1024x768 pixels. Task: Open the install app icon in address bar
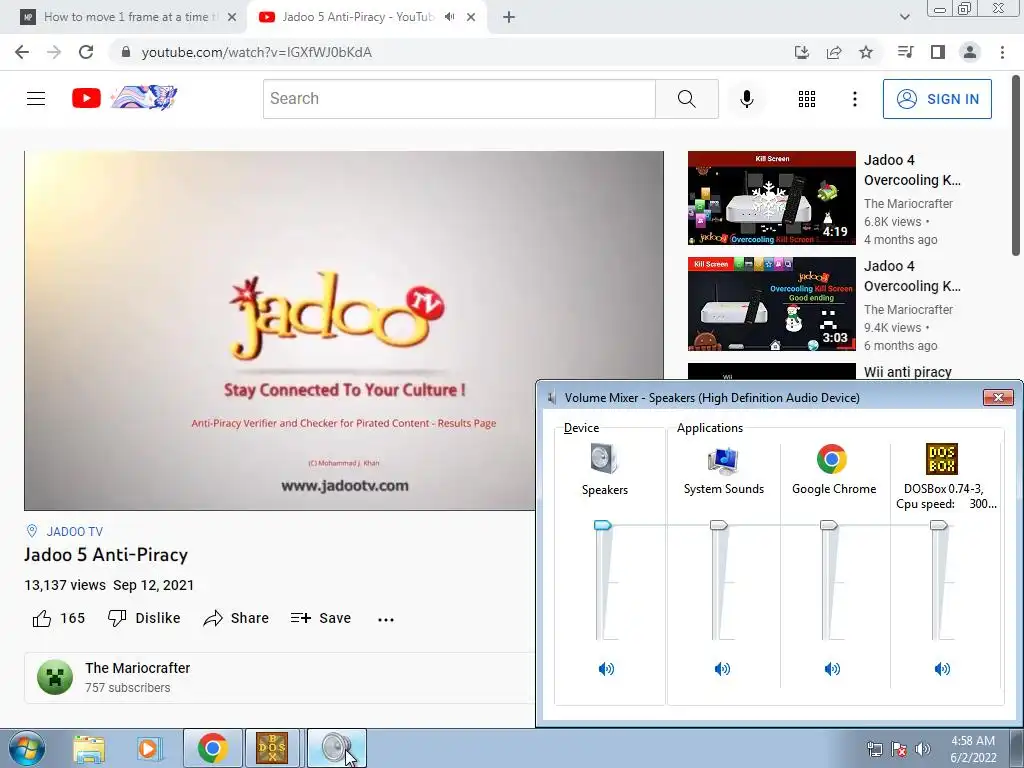pyautogui.click(x=802, y=52)
